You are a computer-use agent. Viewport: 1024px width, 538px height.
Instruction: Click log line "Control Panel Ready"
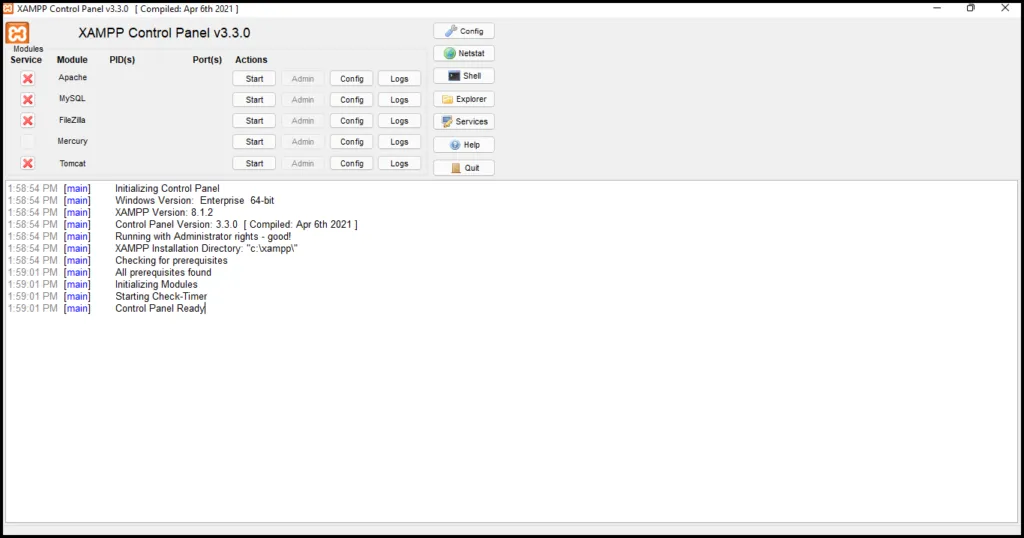[160, 308]
